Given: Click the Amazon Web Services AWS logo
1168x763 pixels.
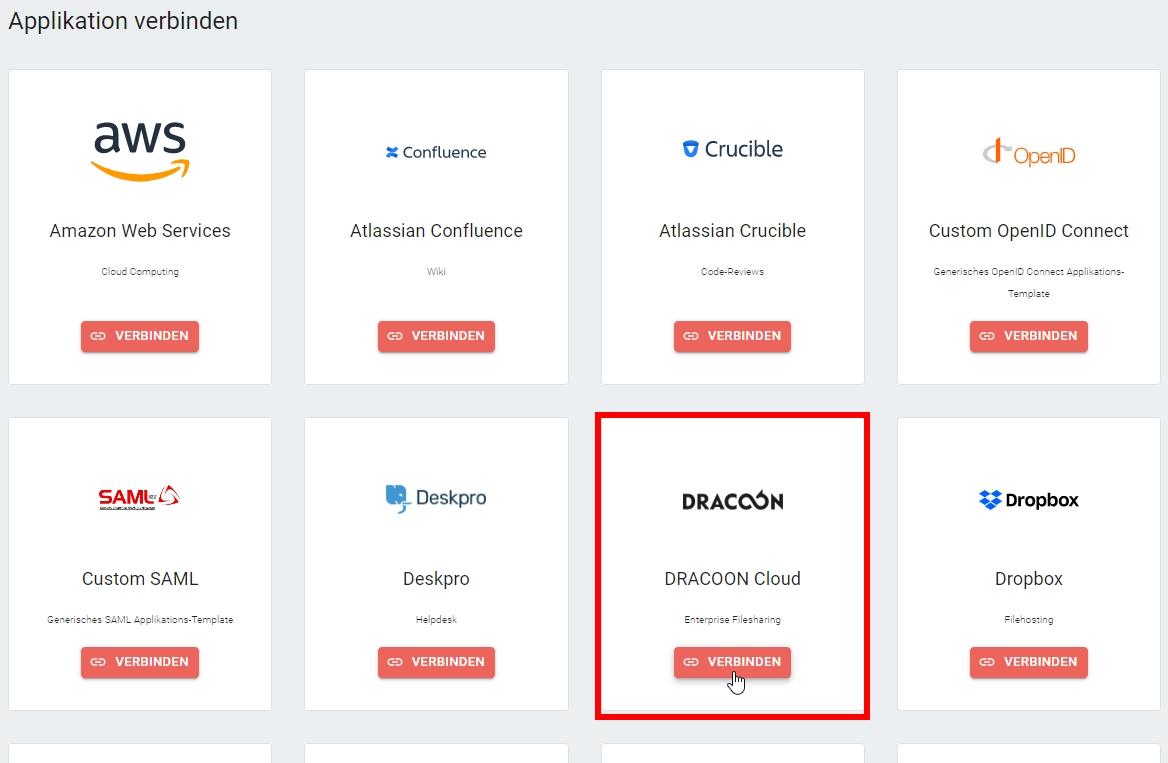Looking at the screenshot, I should pyautogui.click(x=140, y=151).
